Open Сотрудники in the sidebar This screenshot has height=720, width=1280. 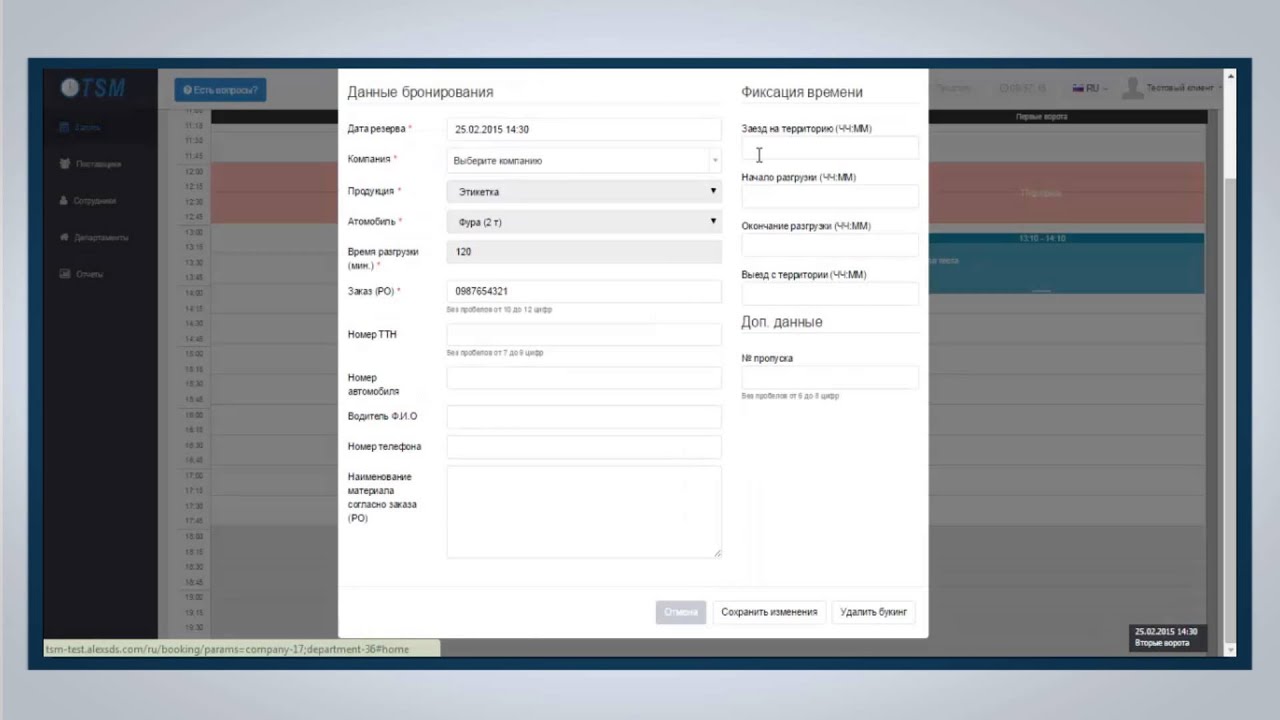(x=95, y=201)
